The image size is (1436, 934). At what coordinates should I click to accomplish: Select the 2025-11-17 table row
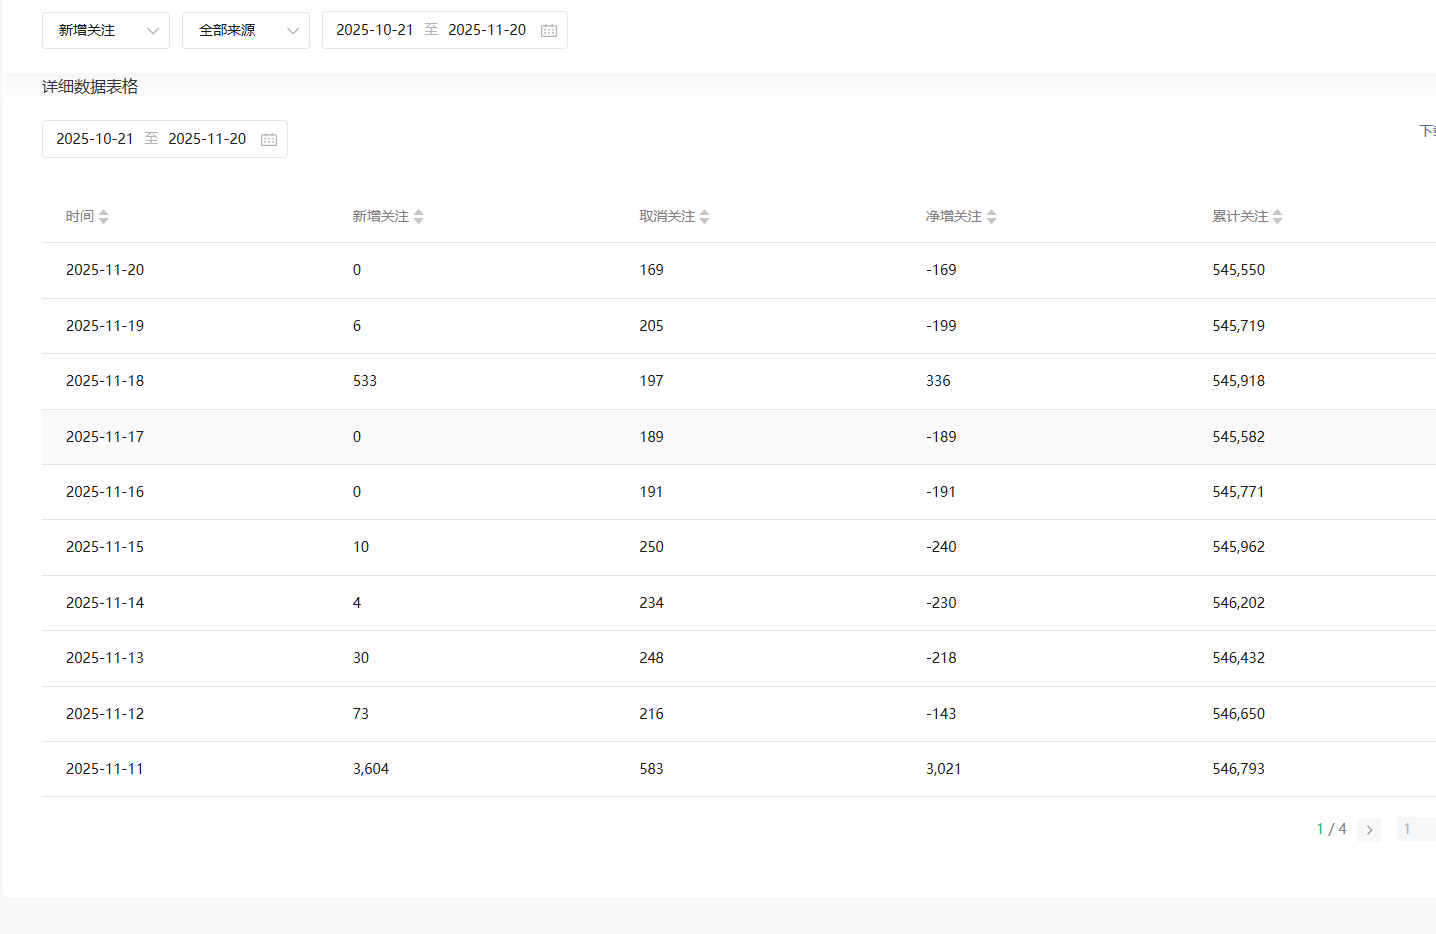point(700,437)
